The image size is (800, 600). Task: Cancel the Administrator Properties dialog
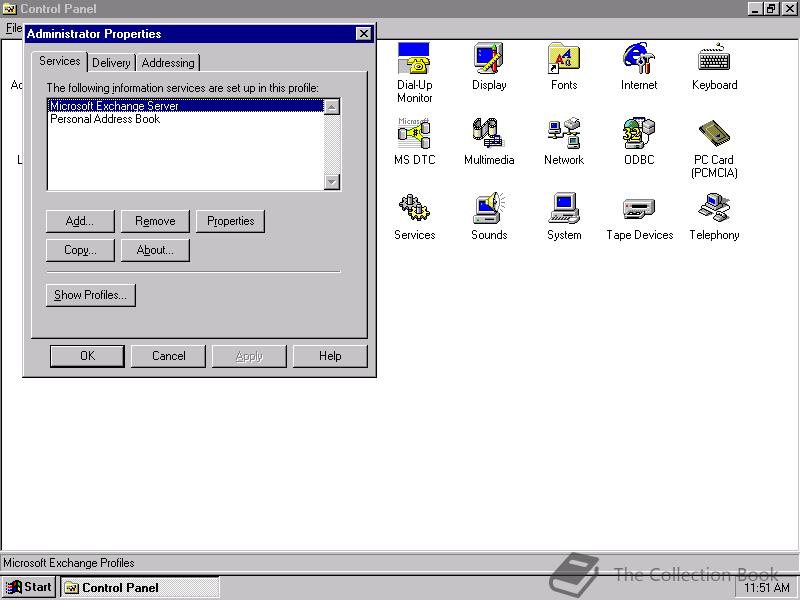tap(168, 356)
